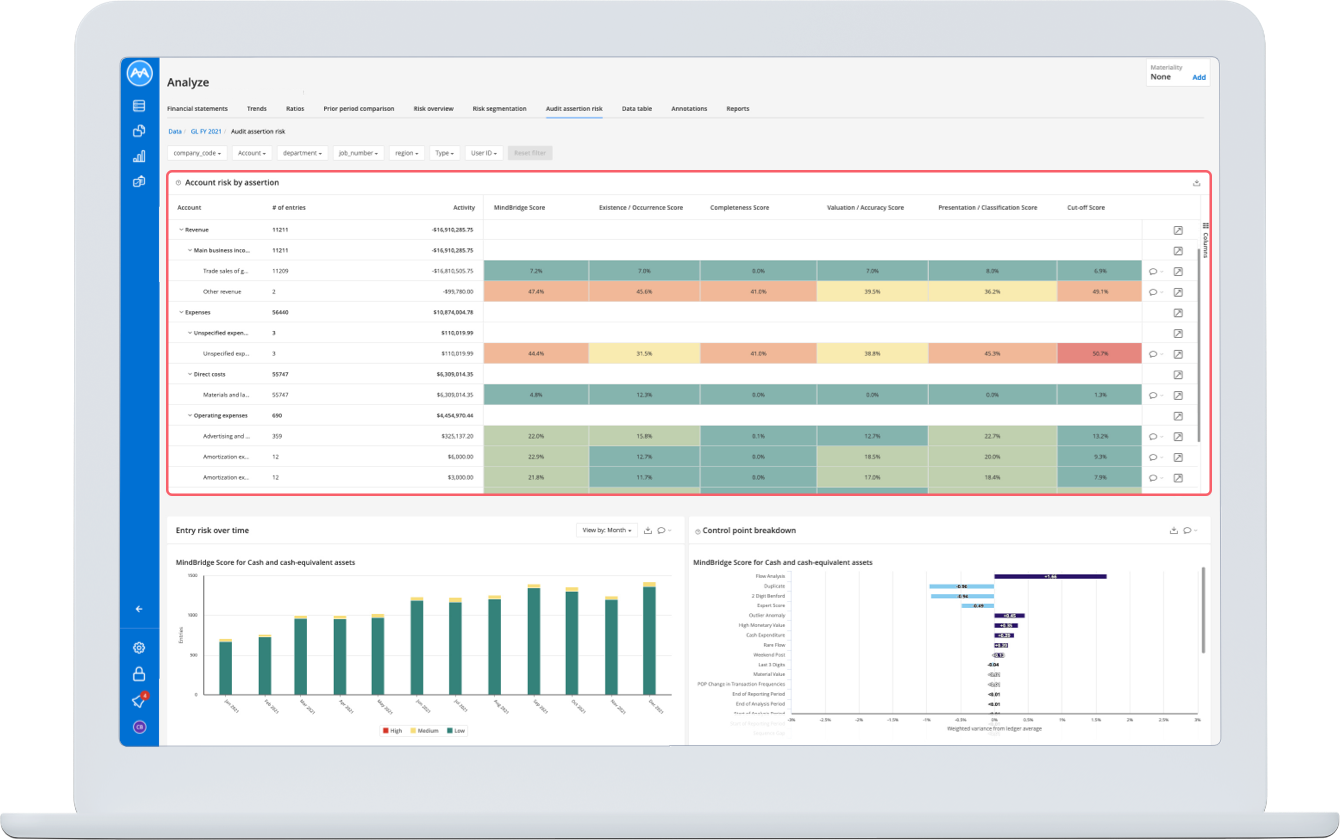Switch to the Risk overview tab

pos(434,108)
